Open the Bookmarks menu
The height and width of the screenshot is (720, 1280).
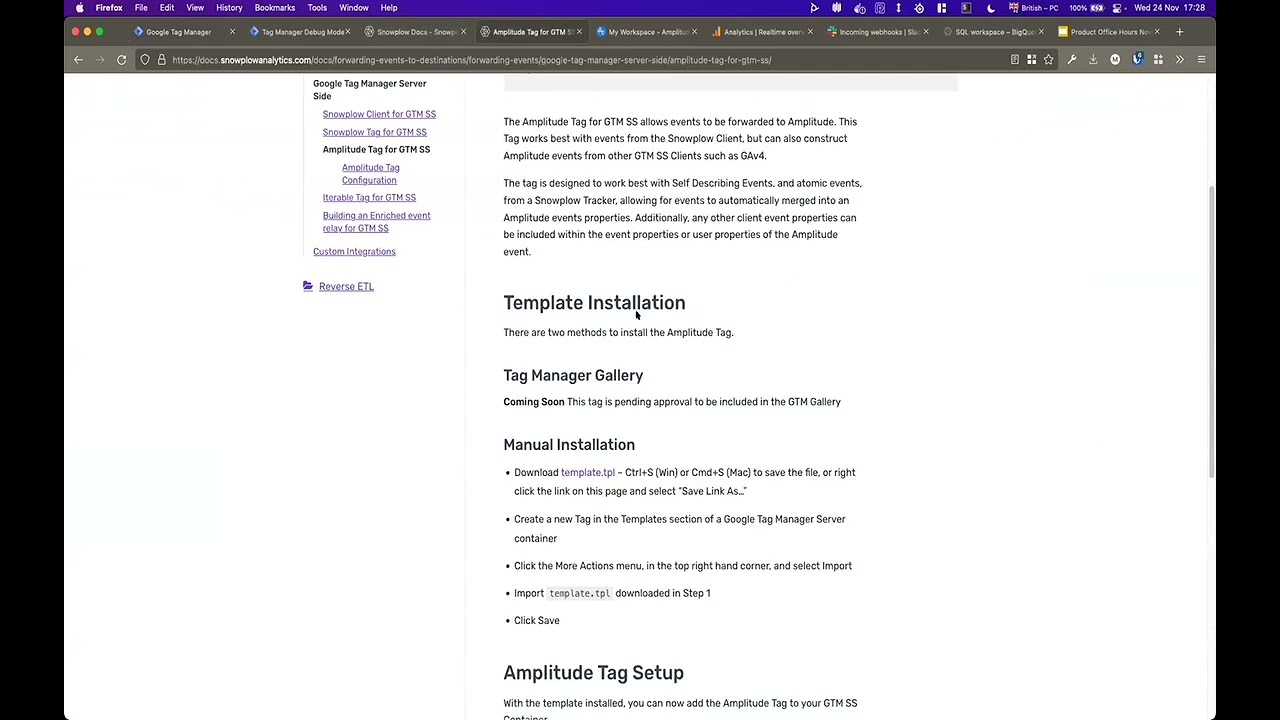275,8
